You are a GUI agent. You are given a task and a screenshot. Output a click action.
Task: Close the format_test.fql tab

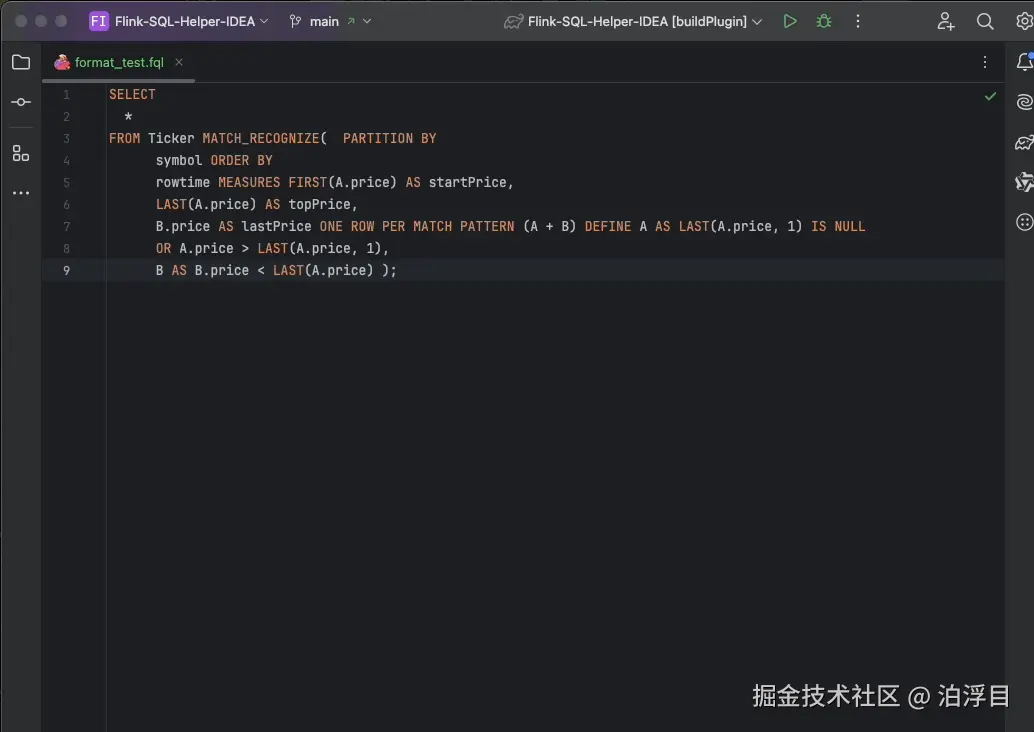(x=179, y=61)
